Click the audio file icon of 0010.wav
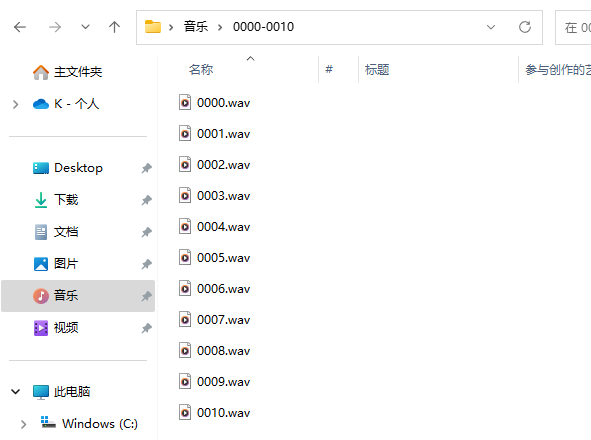Image resolution: width=591 pixels, height=440 pixels. [185, 412]
